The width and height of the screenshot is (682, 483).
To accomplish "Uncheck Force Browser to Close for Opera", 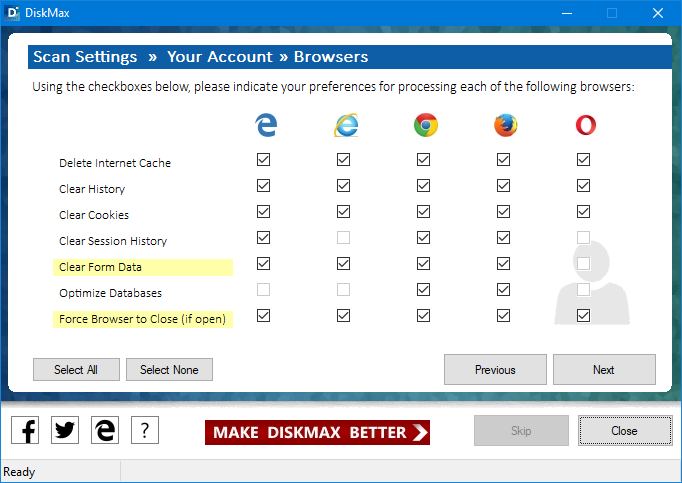I will 583,315.
